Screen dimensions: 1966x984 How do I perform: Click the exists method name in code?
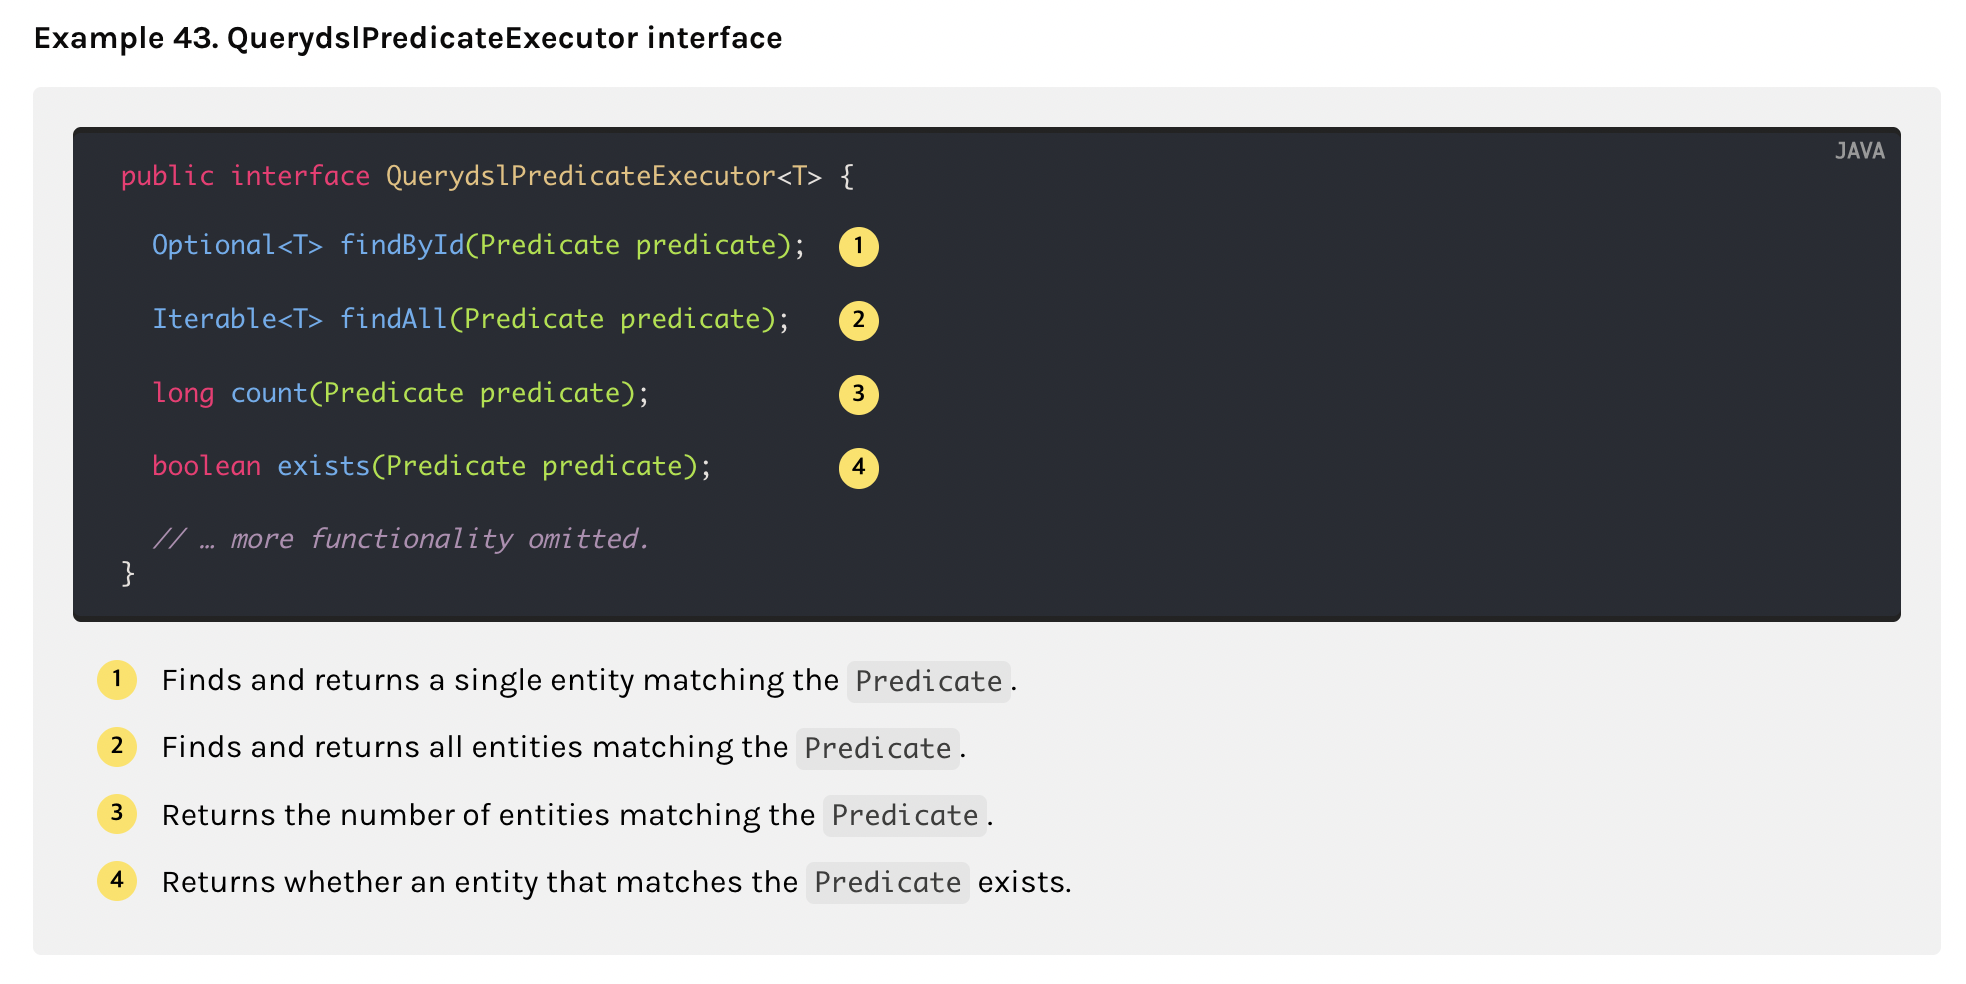click(323, 466)
